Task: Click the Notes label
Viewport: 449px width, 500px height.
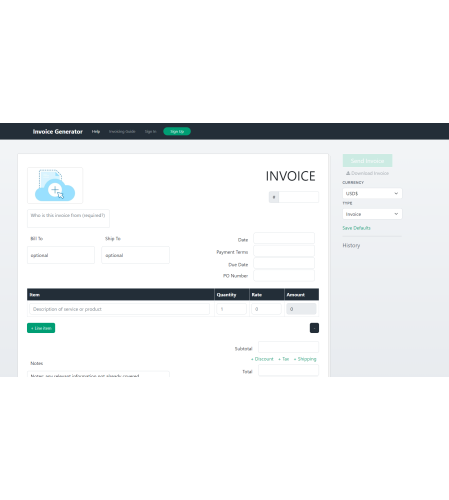Action: 37,363
